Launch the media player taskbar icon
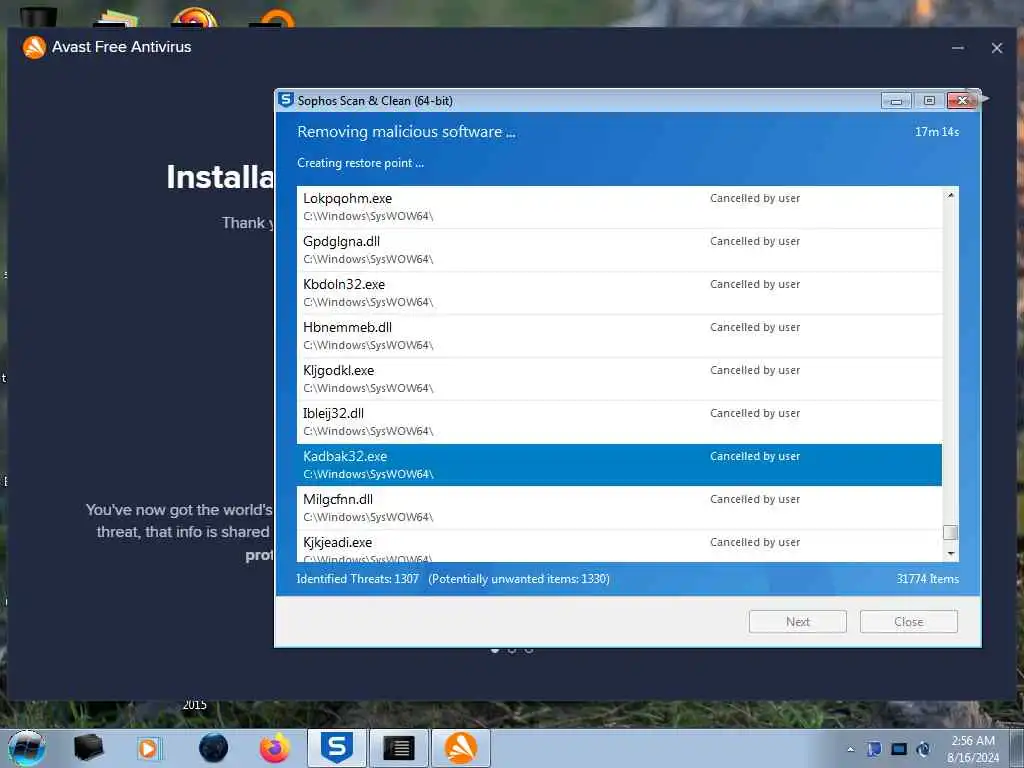The height and width of the screenshot is (768, 1024). (149, 748)
